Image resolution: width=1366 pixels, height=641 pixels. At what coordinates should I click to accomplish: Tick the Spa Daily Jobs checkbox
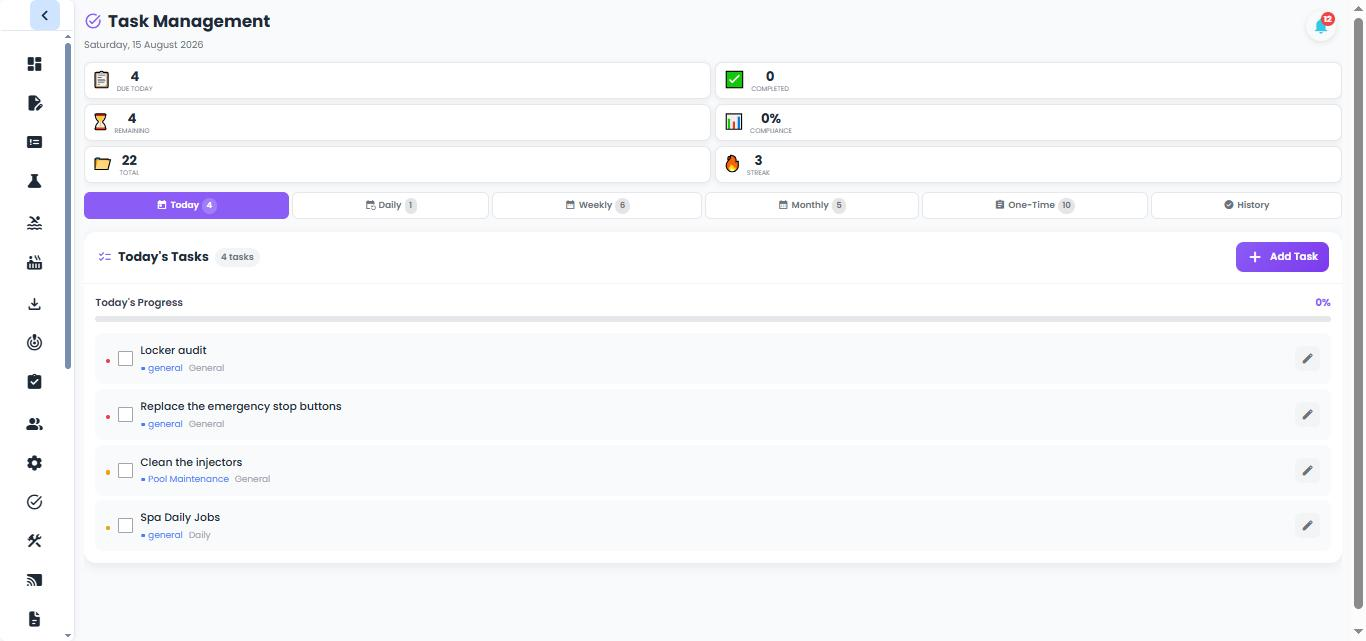[125, 525]
